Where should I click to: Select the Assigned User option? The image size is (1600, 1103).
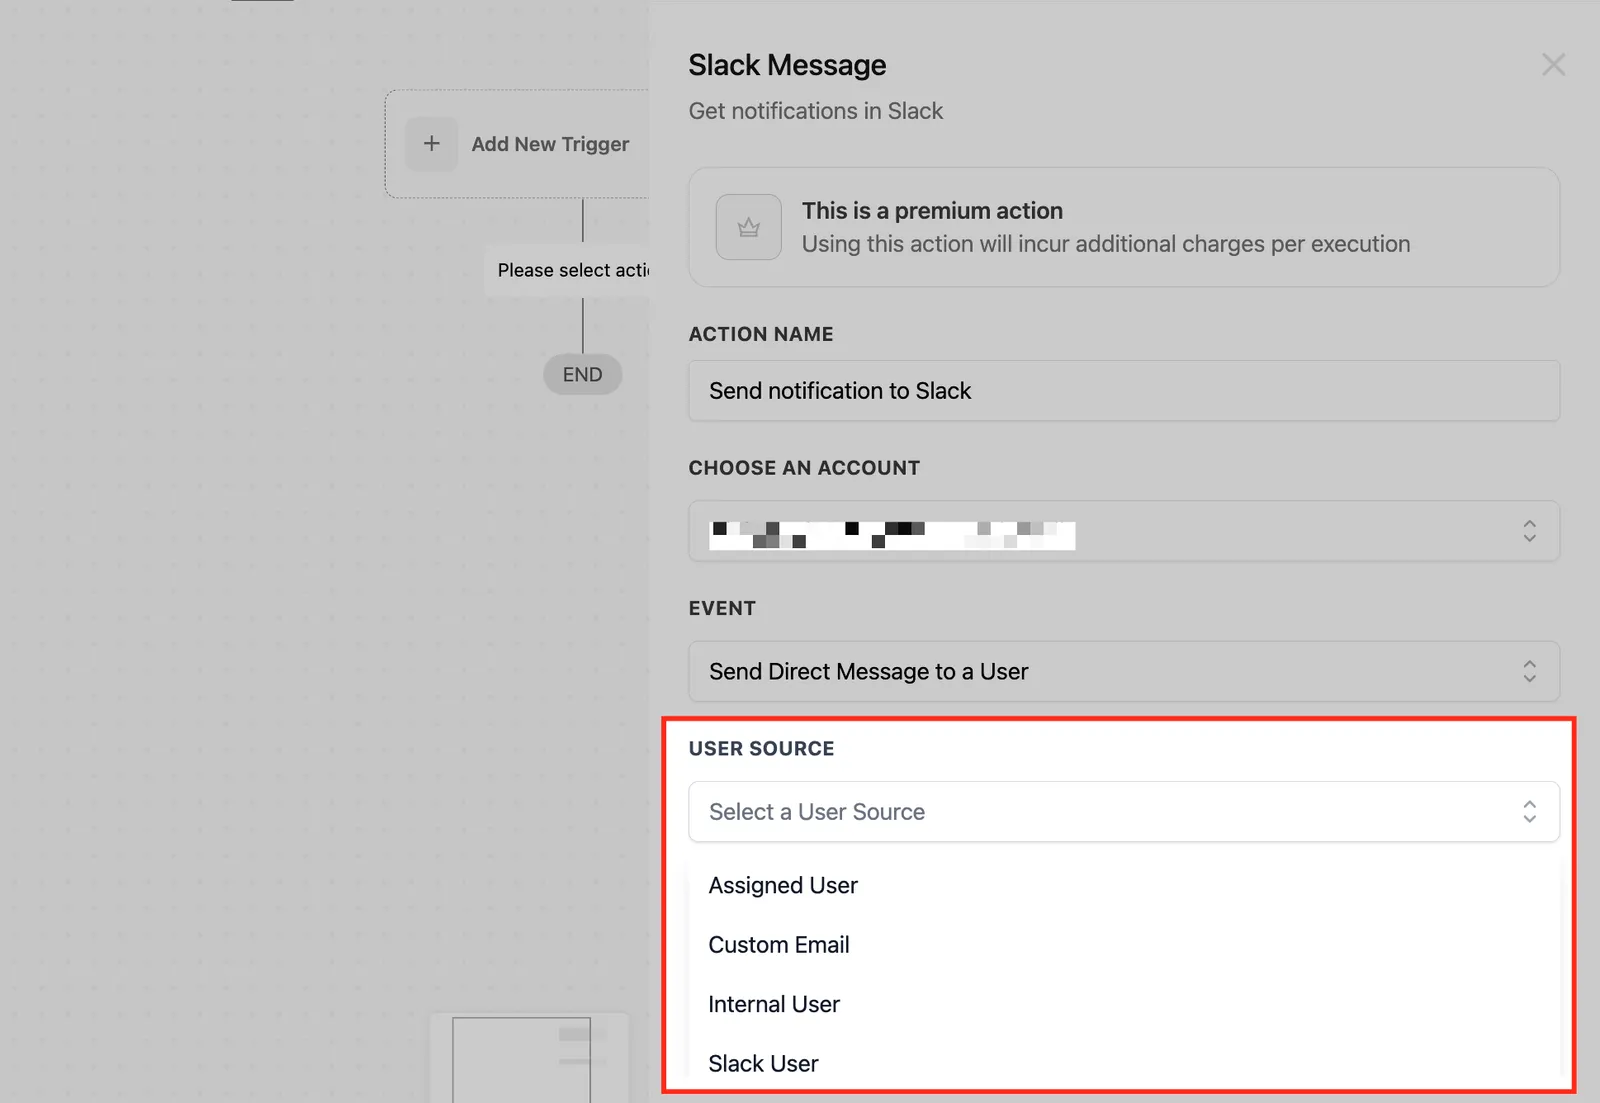click(x=1124, y=885)
